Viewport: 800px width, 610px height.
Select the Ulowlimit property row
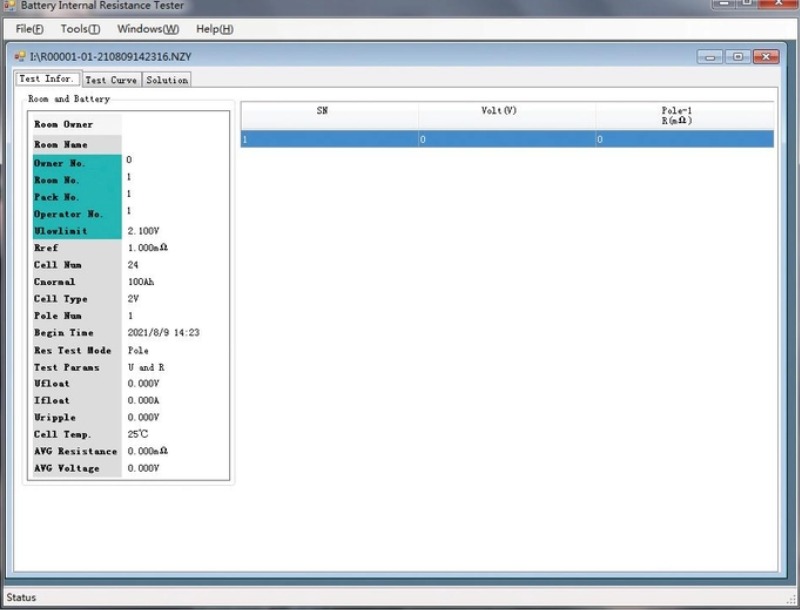point(77,231)
